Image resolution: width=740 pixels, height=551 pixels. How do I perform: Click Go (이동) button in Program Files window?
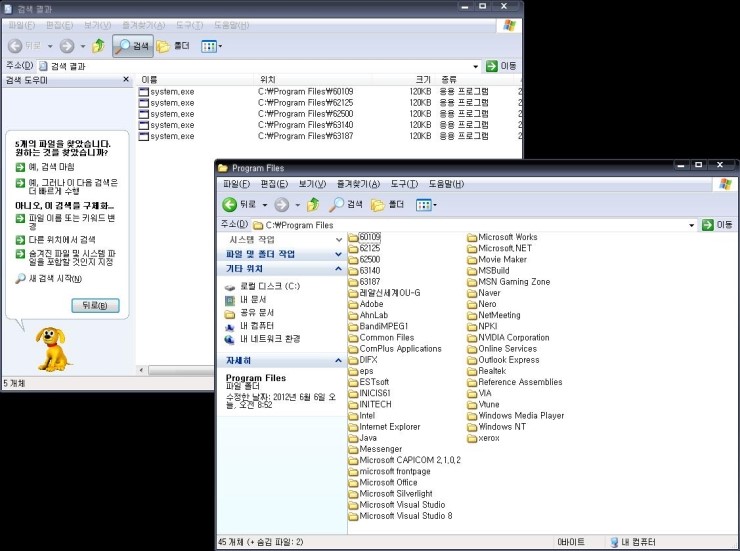[717, 225]
